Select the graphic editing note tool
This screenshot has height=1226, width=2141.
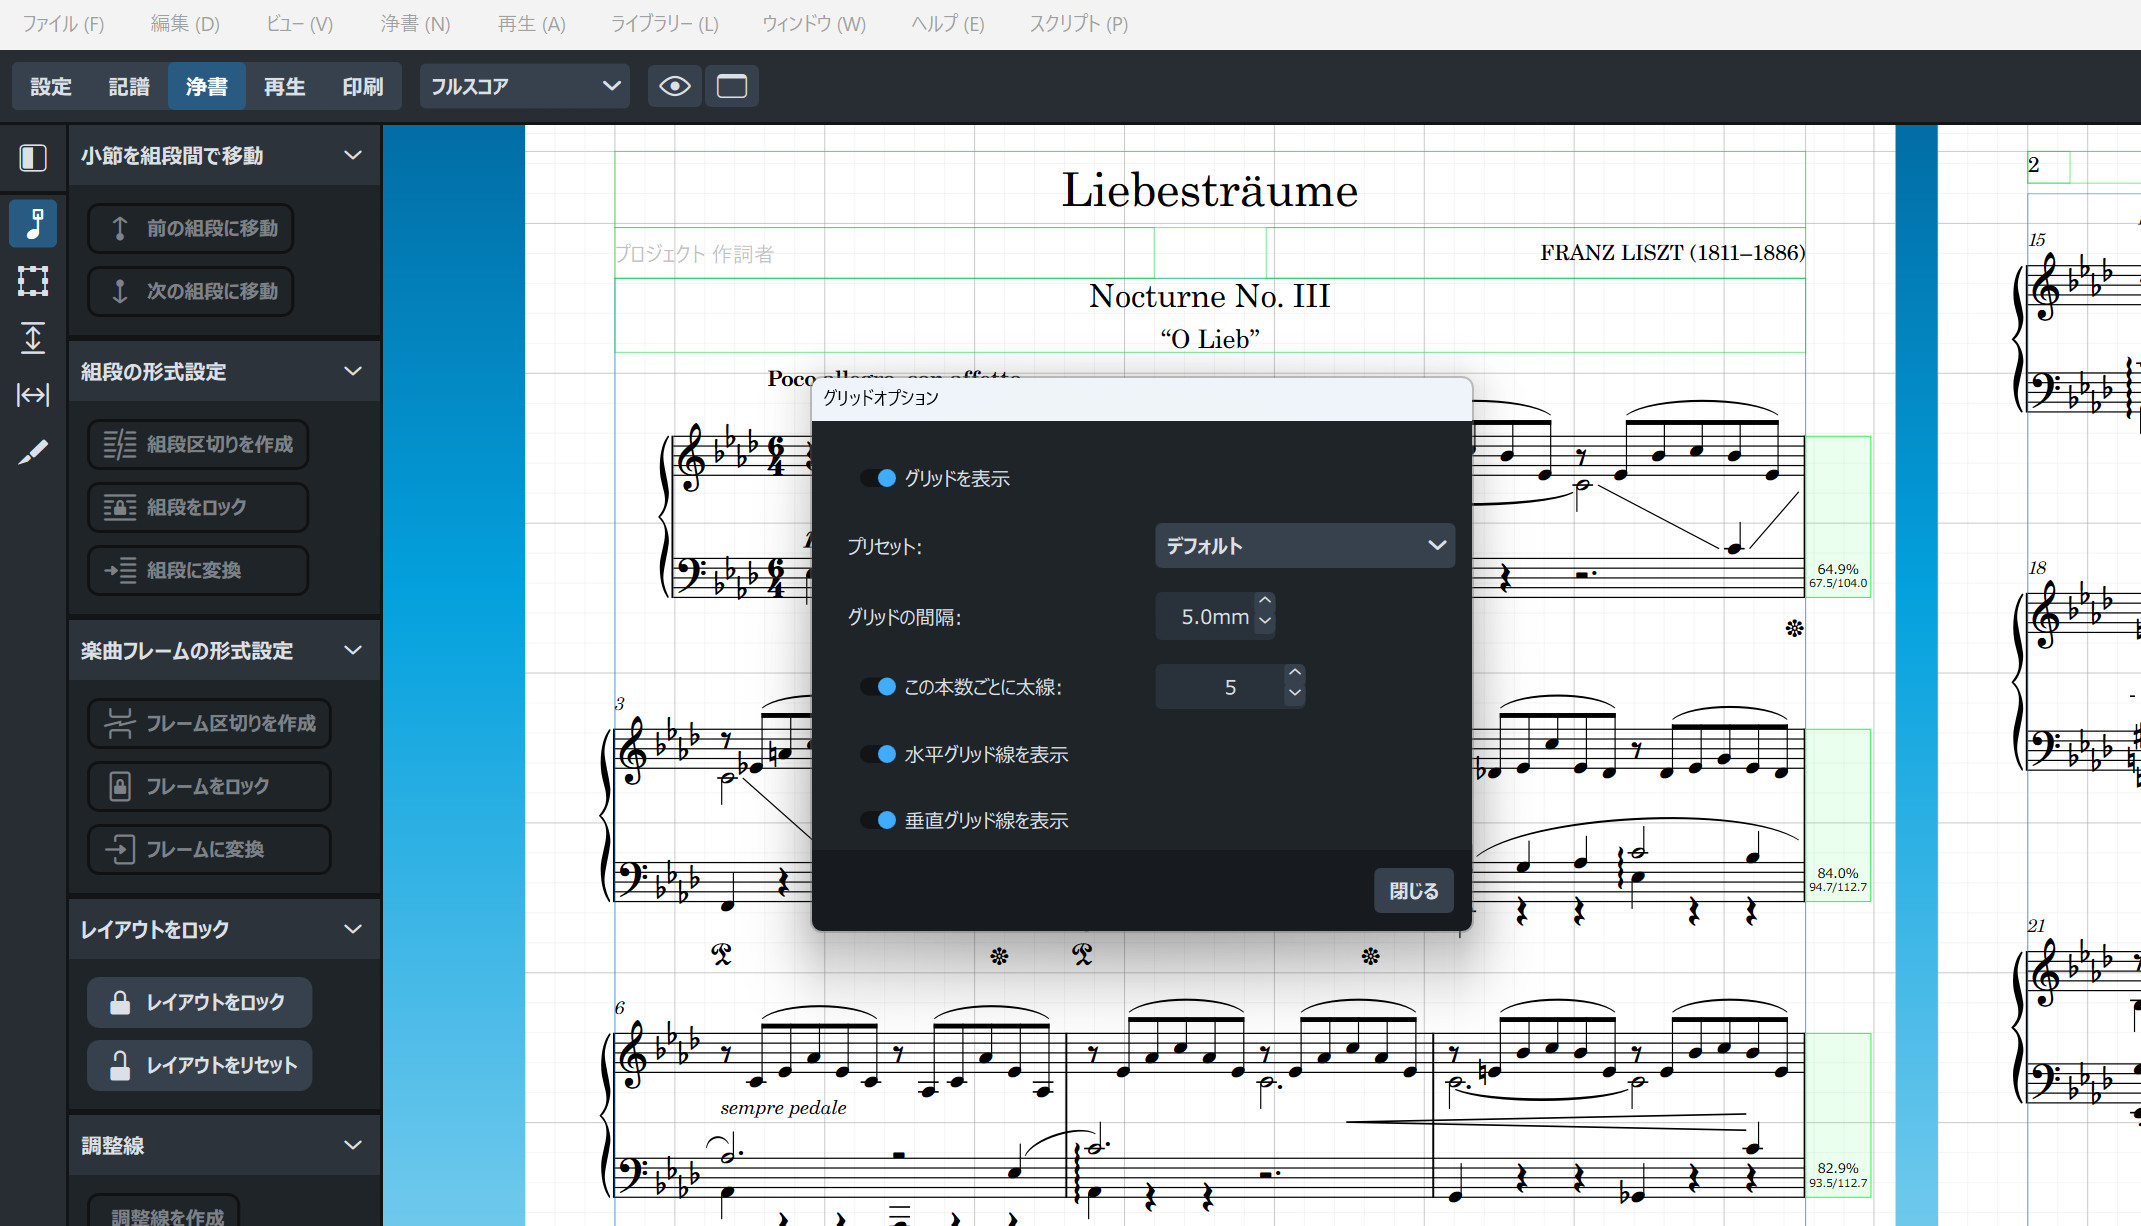(x=33, y=223)
